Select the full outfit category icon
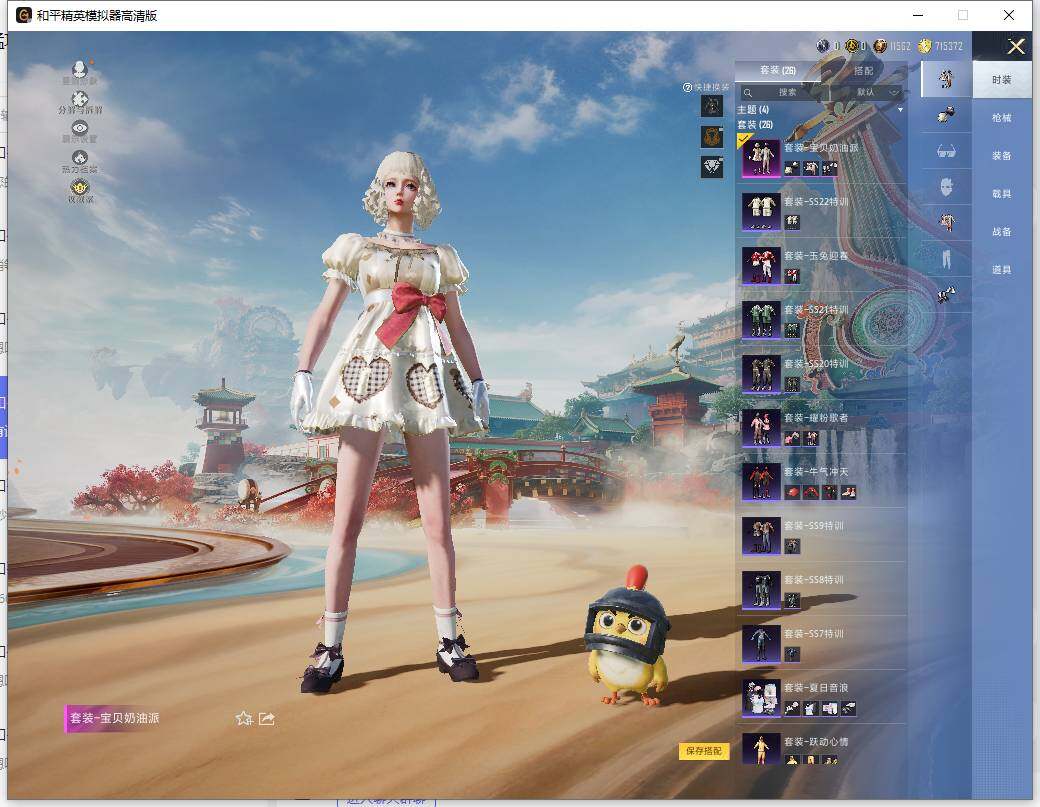This screenshot has height=807, width=1040. 946,79
